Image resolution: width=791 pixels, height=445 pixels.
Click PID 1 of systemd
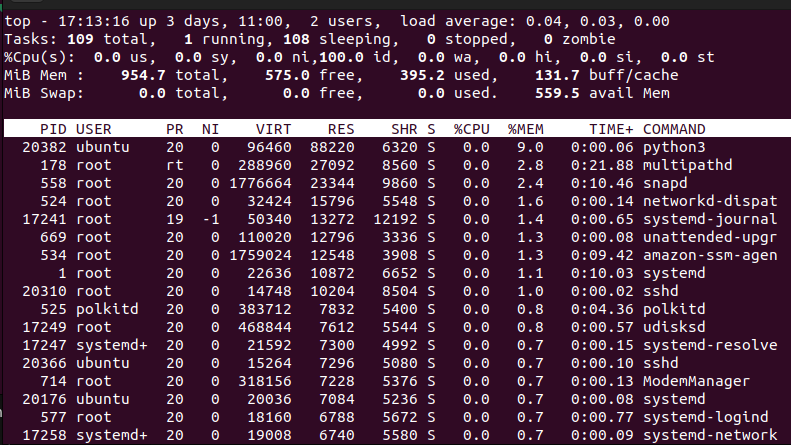62,273
